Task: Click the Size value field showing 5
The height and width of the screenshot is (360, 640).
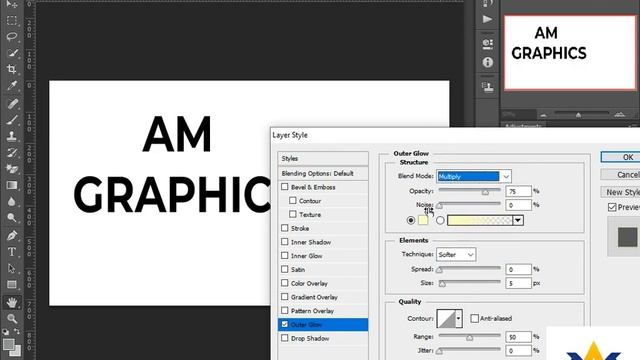Action: click(518, 283)
